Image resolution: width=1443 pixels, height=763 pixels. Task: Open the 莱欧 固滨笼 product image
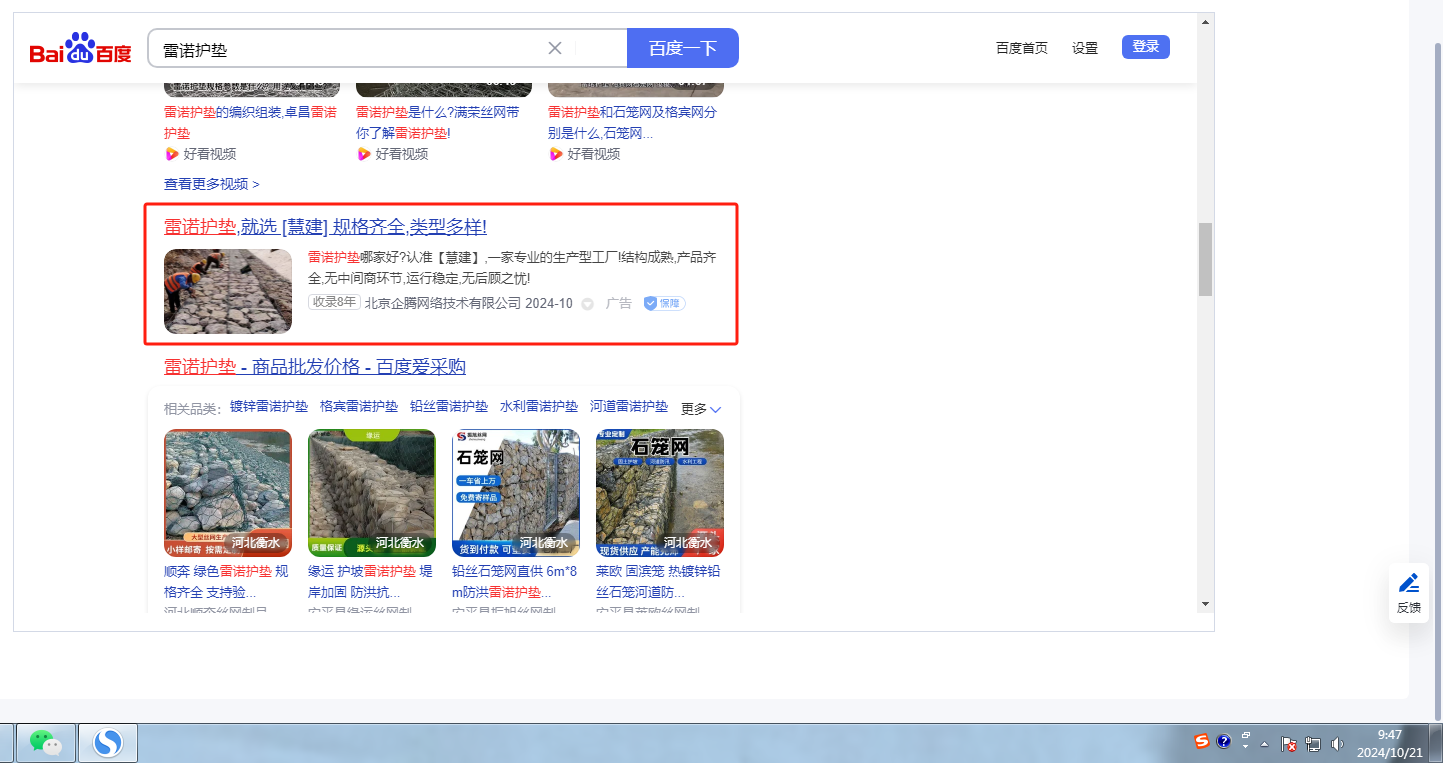[x=660, y=493]
